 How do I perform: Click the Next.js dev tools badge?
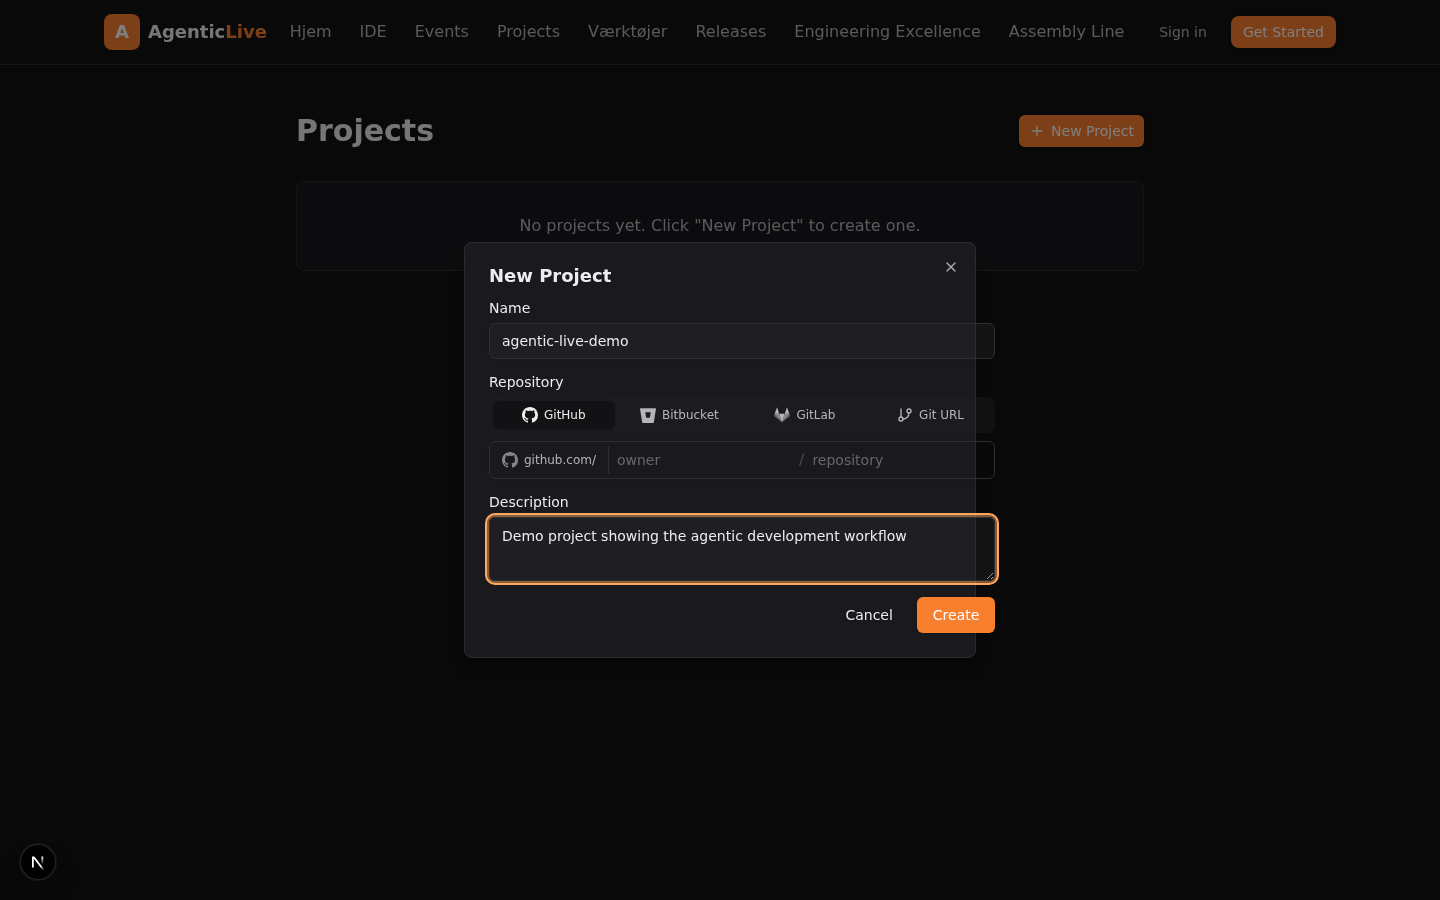click(x=38, y=862)
